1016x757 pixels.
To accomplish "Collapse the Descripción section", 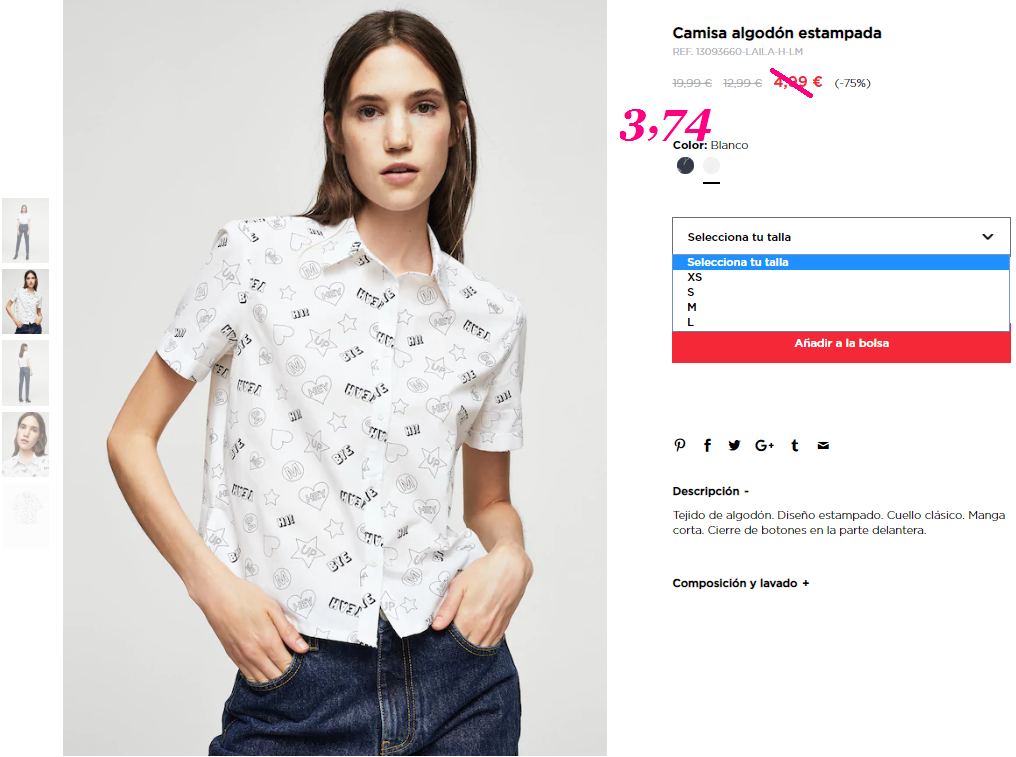I will (x=711, y=491).
